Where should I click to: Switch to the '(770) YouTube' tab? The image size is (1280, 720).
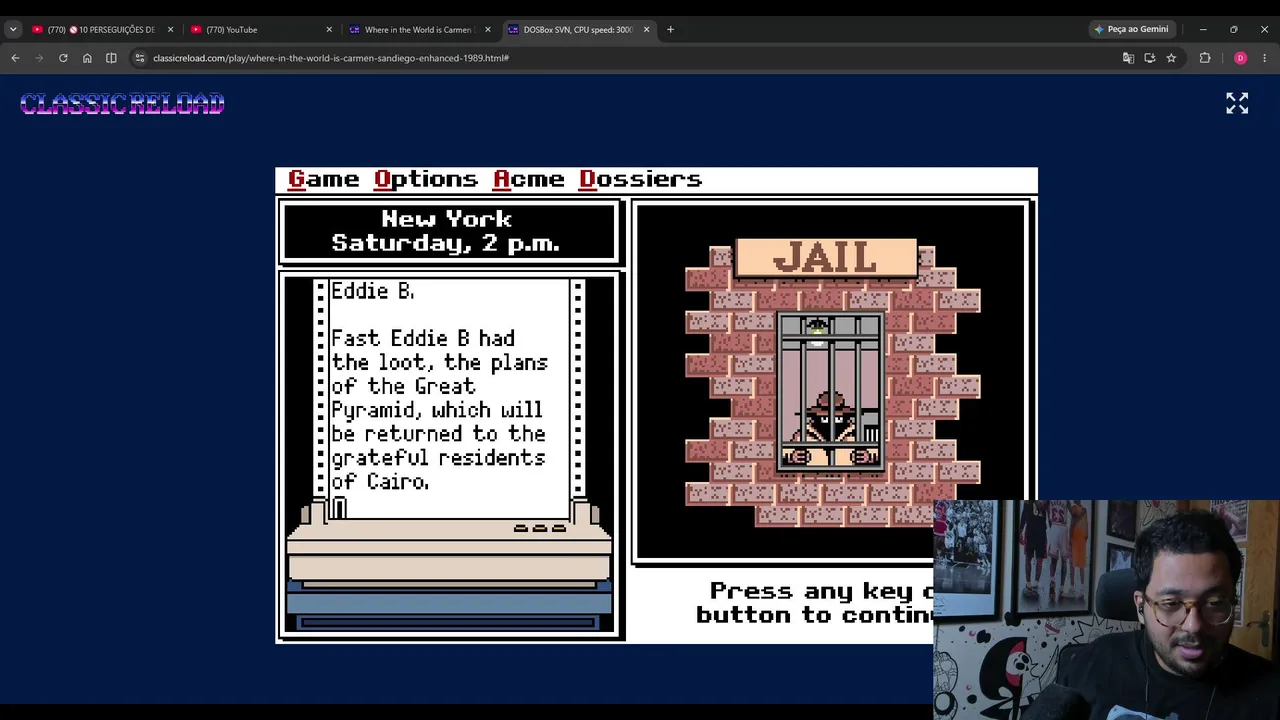point(261,30)
